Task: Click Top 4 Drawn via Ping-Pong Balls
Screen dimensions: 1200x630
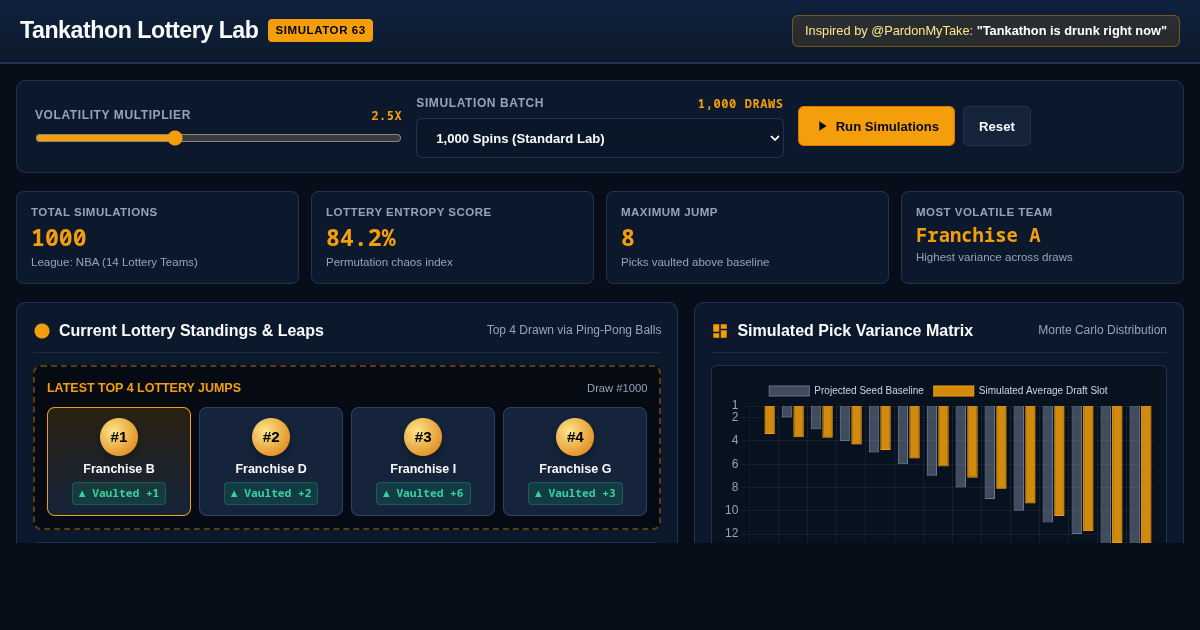Action: coord(574,330)
